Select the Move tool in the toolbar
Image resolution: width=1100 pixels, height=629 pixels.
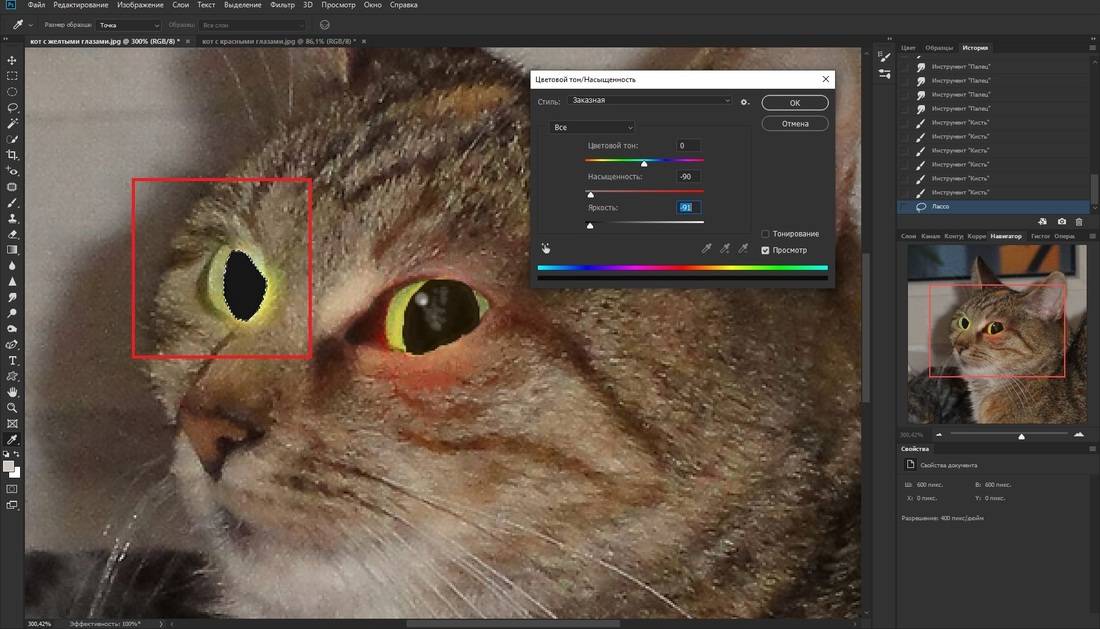[12, 60]
